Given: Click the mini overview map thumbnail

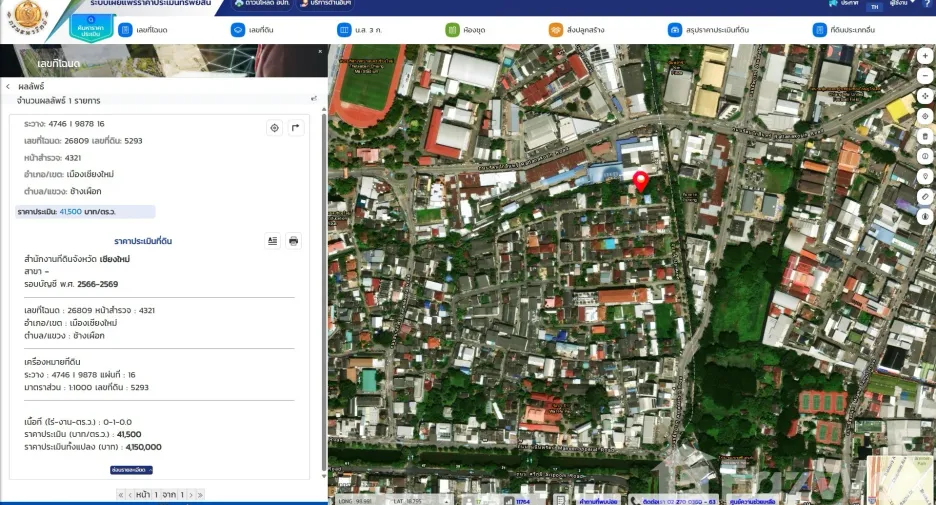Looking at the screenshot, I should tap(900, 480).
